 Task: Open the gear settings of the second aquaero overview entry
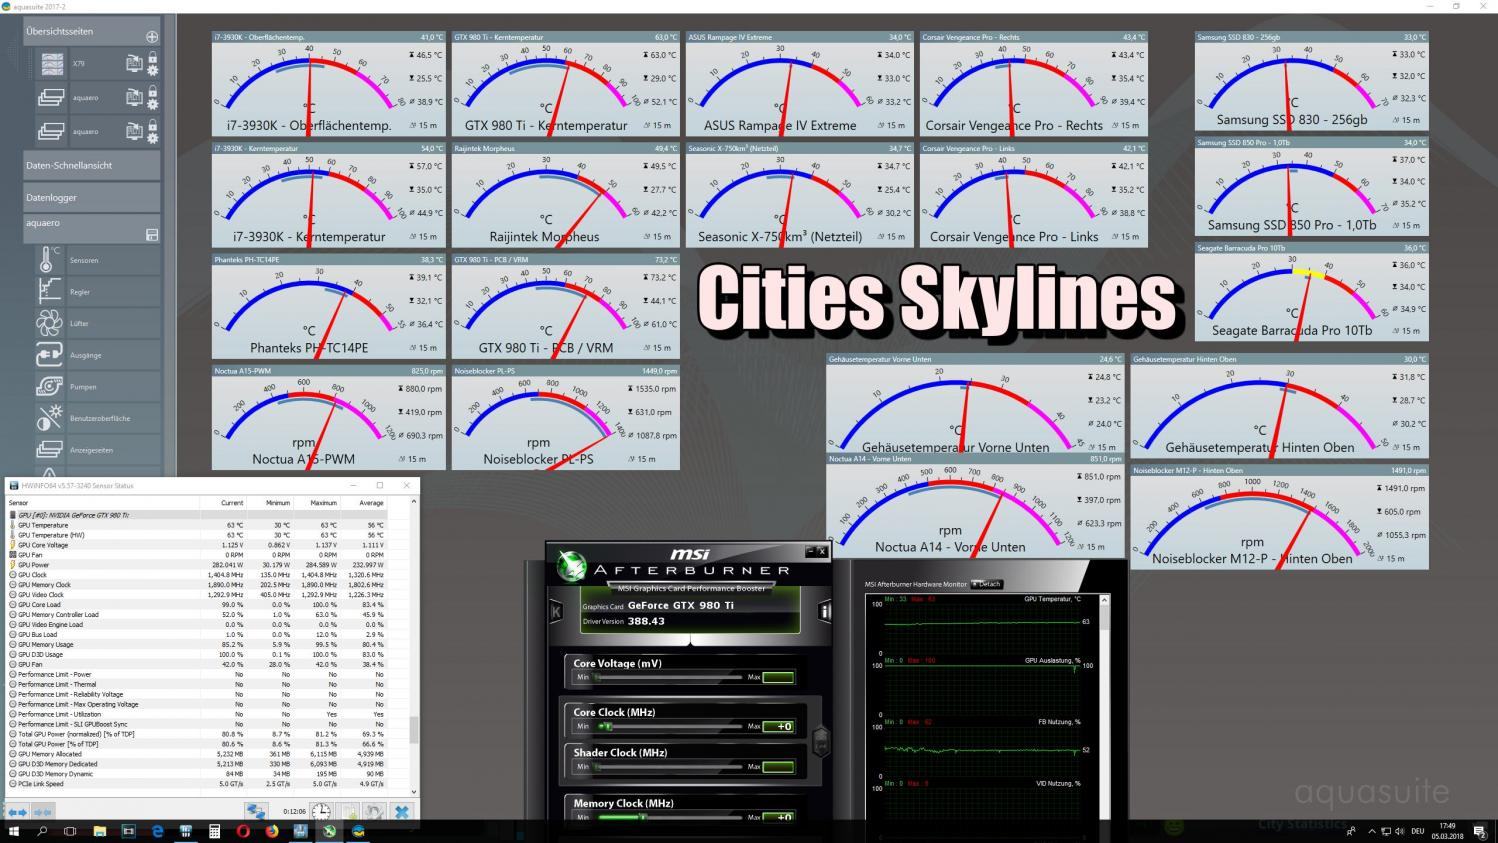click(152, 137)
